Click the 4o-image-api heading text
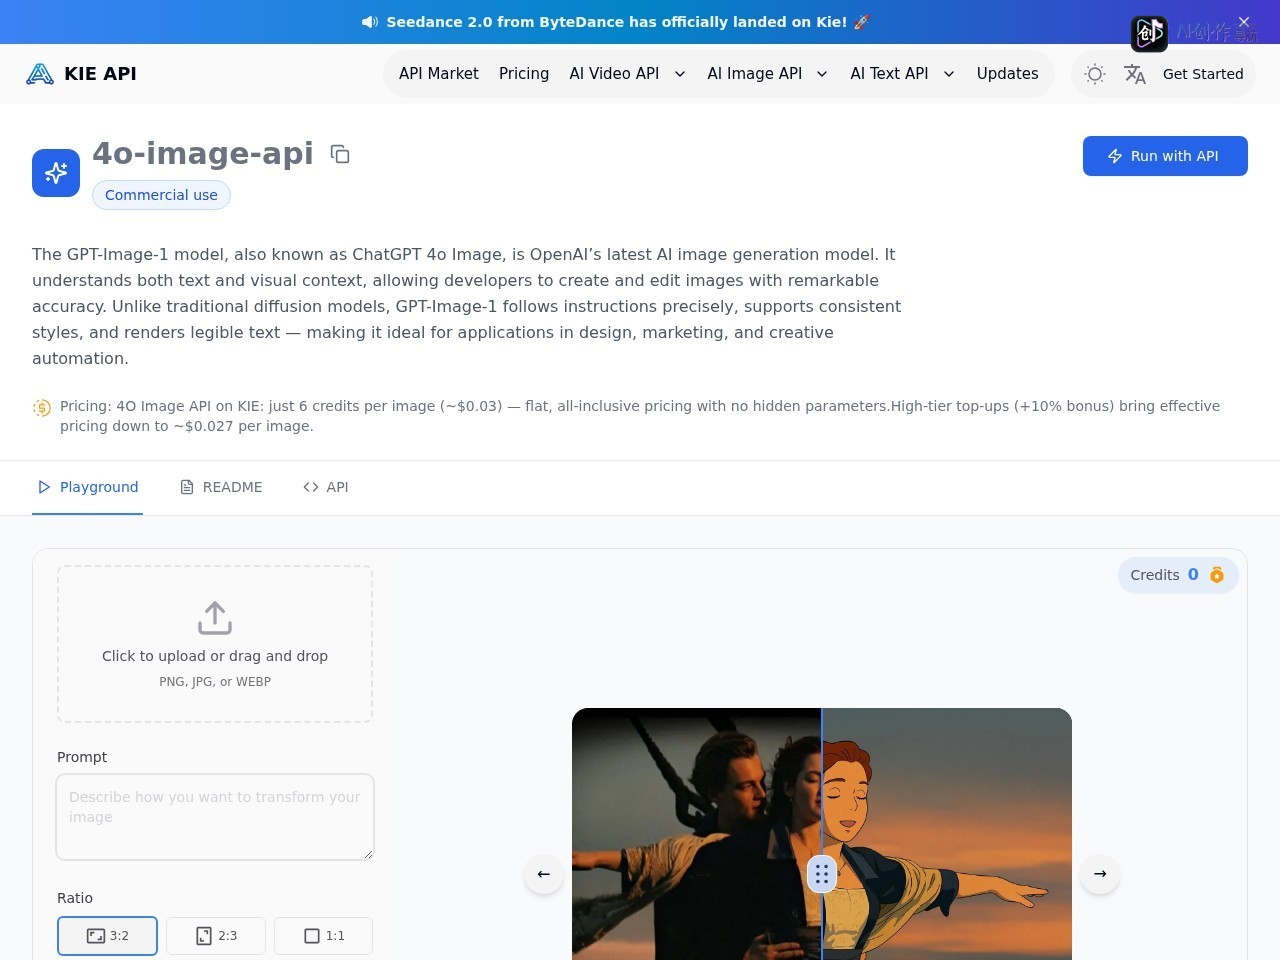The width and height of the screenshot is (1280, 960). (203, 153)
